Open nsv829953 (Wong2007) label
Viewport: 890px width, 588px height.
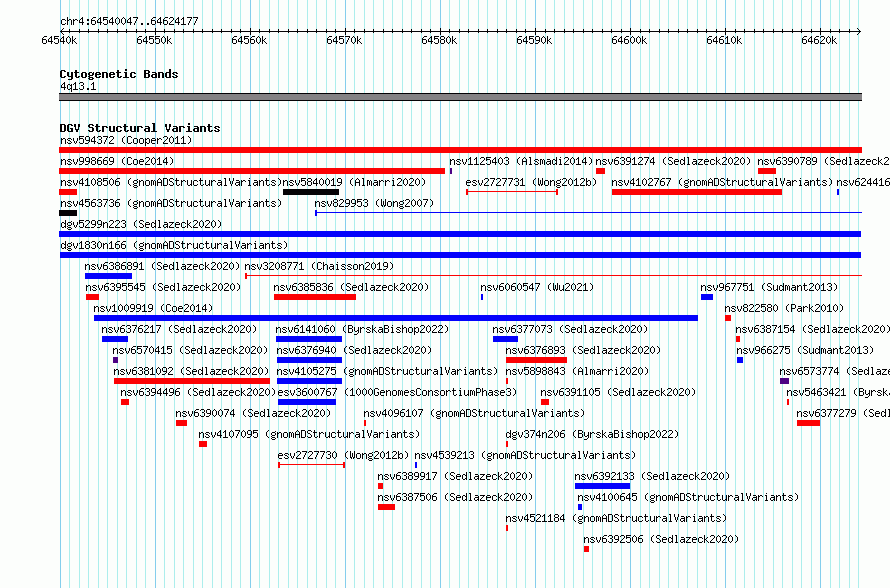pyautogui.click(x=374, y=203)
